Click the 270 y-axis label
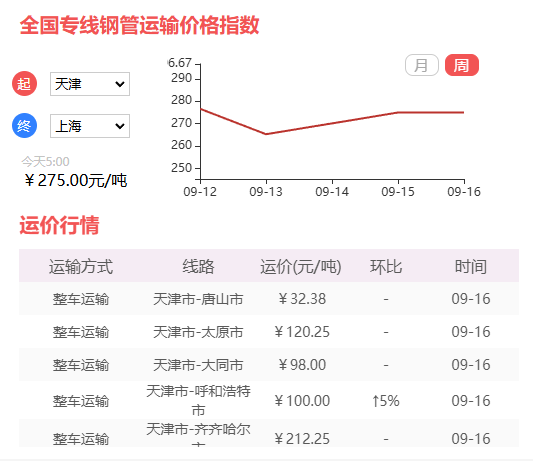The image size is (533, 461). click(181, 123)
